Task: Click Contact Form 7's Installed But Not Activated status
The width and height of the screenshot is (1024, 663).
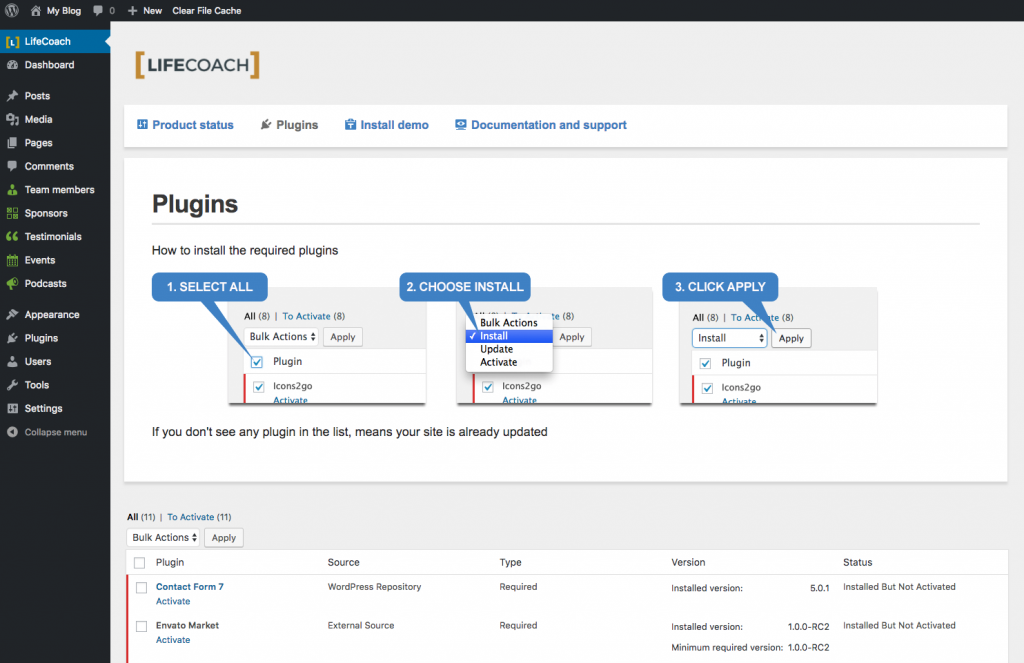Action: [x=899, y=587]
